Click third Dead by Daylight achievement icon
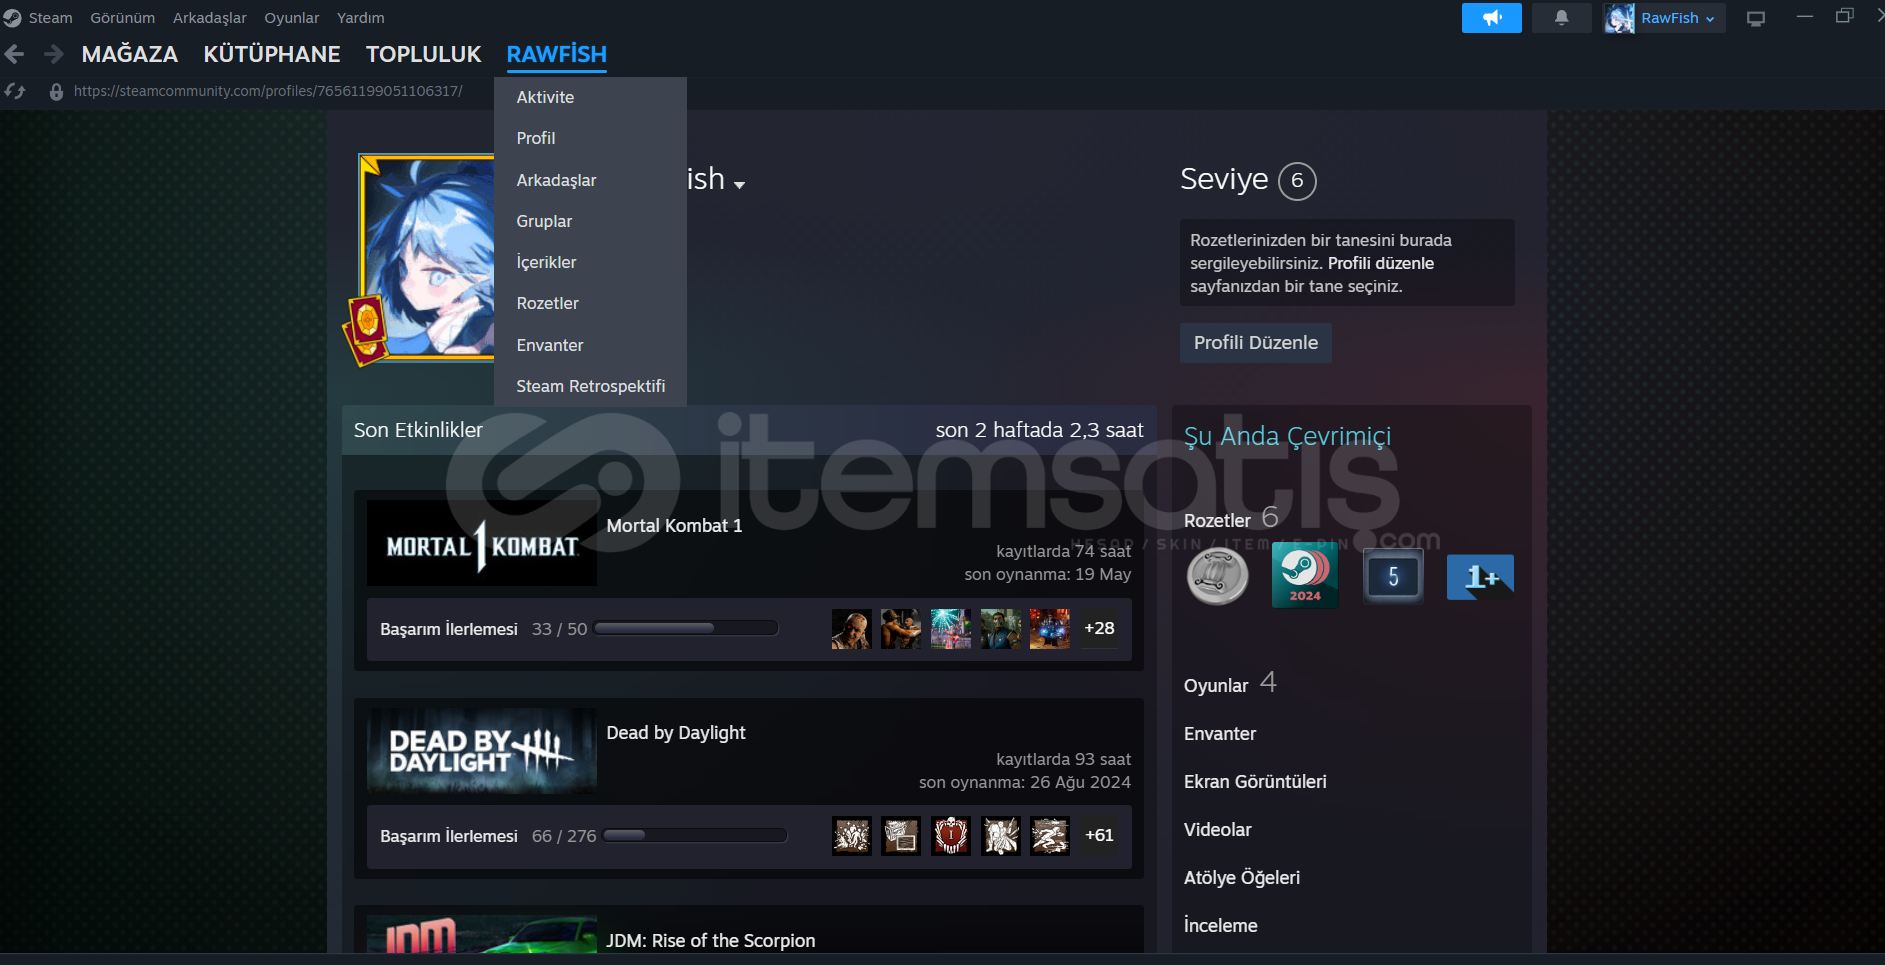This screenshot has height=965, width=1885. (x=951, y=836)
